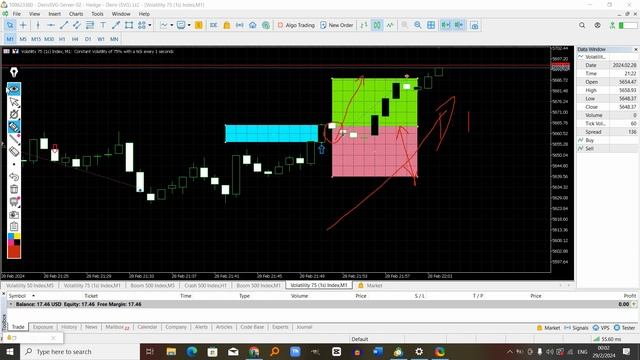Open the chart templates dropdown arrow
The height and width of the screenshot is (360, 640).
coord(189,25)
